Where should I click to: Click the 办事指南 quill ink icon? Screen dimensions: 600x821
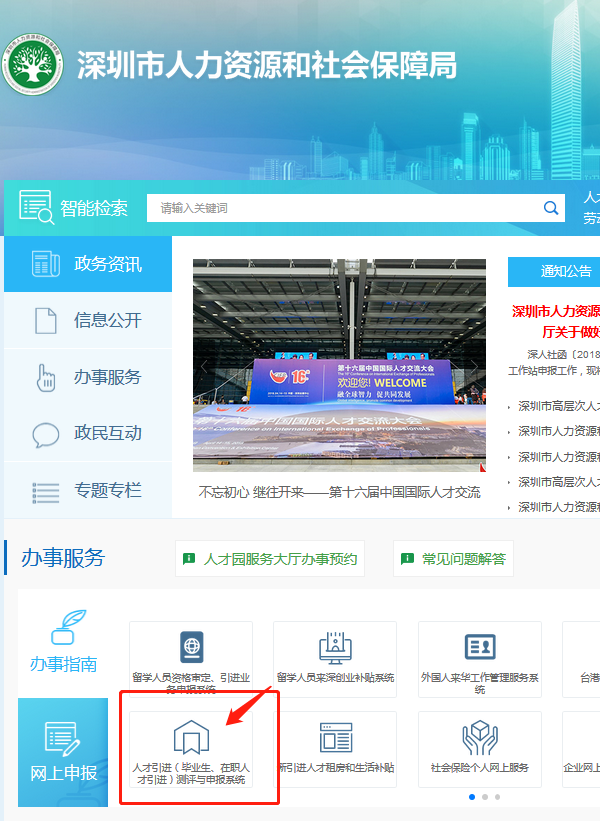coord(68,627)
